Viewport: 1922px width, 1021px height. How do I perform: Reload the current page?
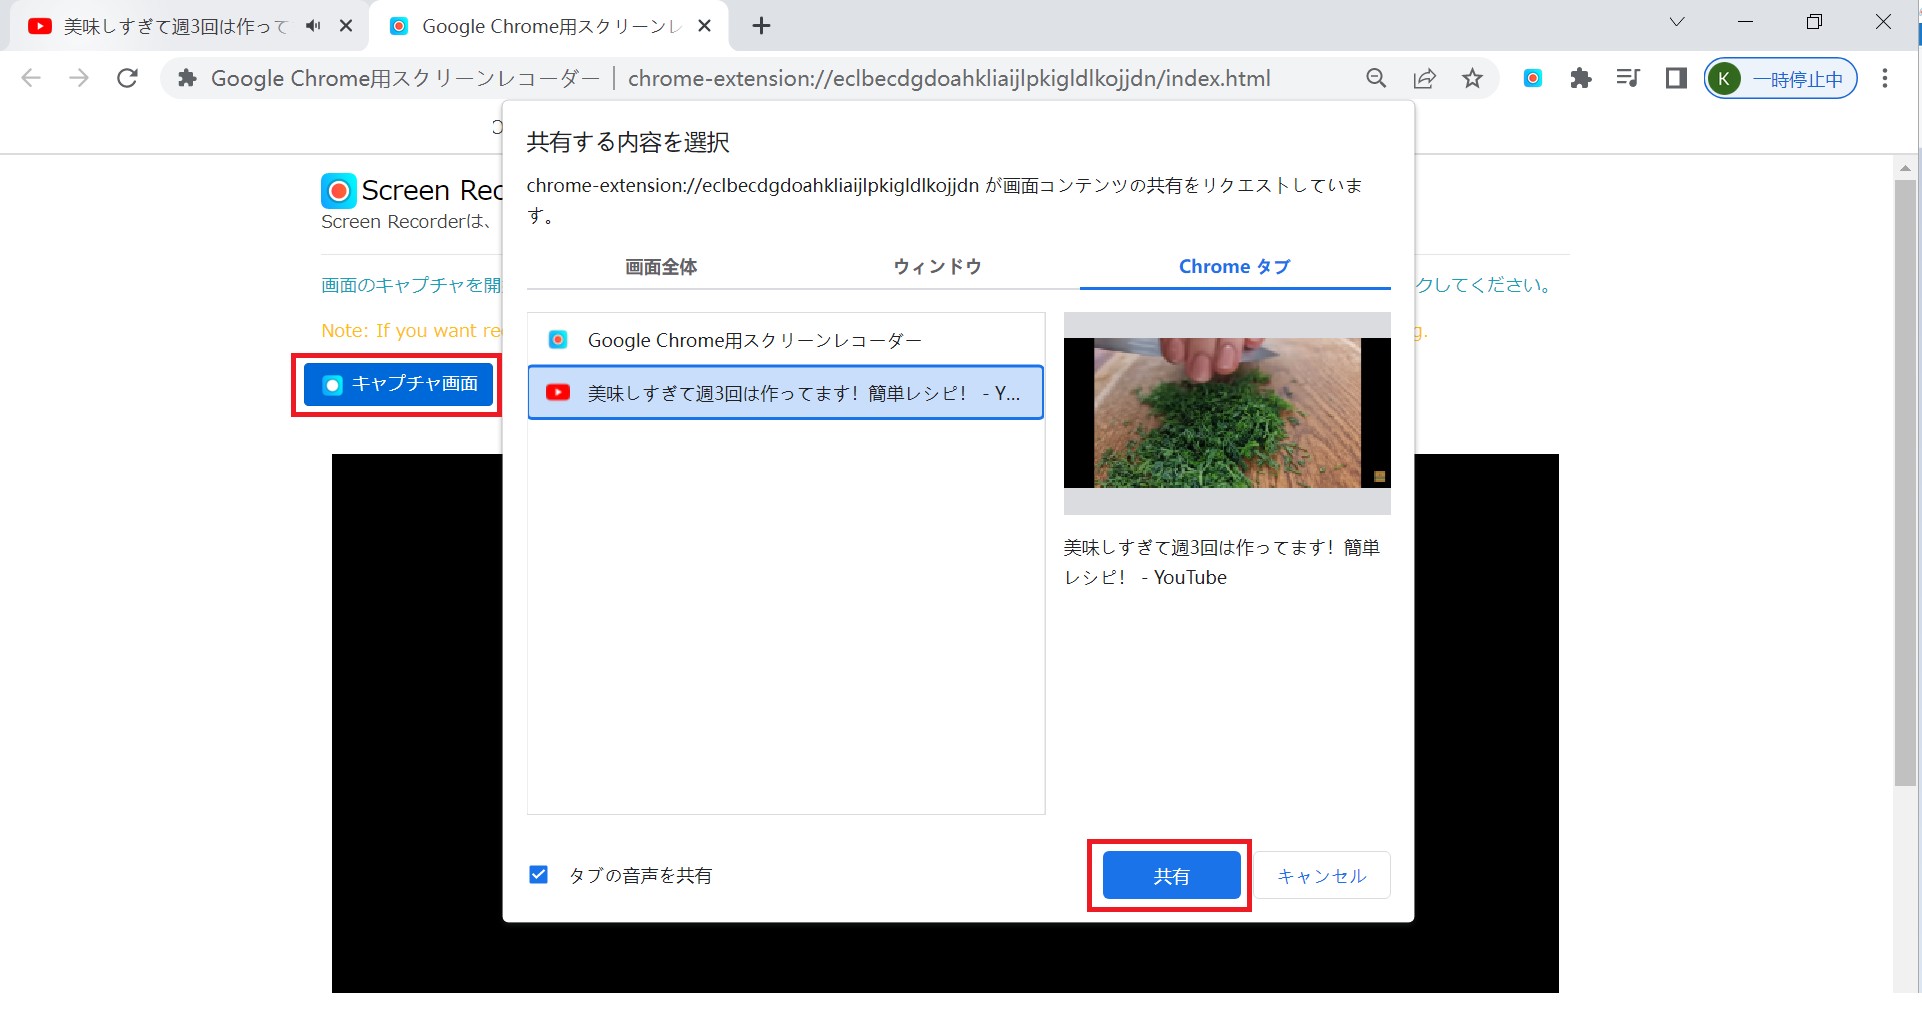point(127,78)
